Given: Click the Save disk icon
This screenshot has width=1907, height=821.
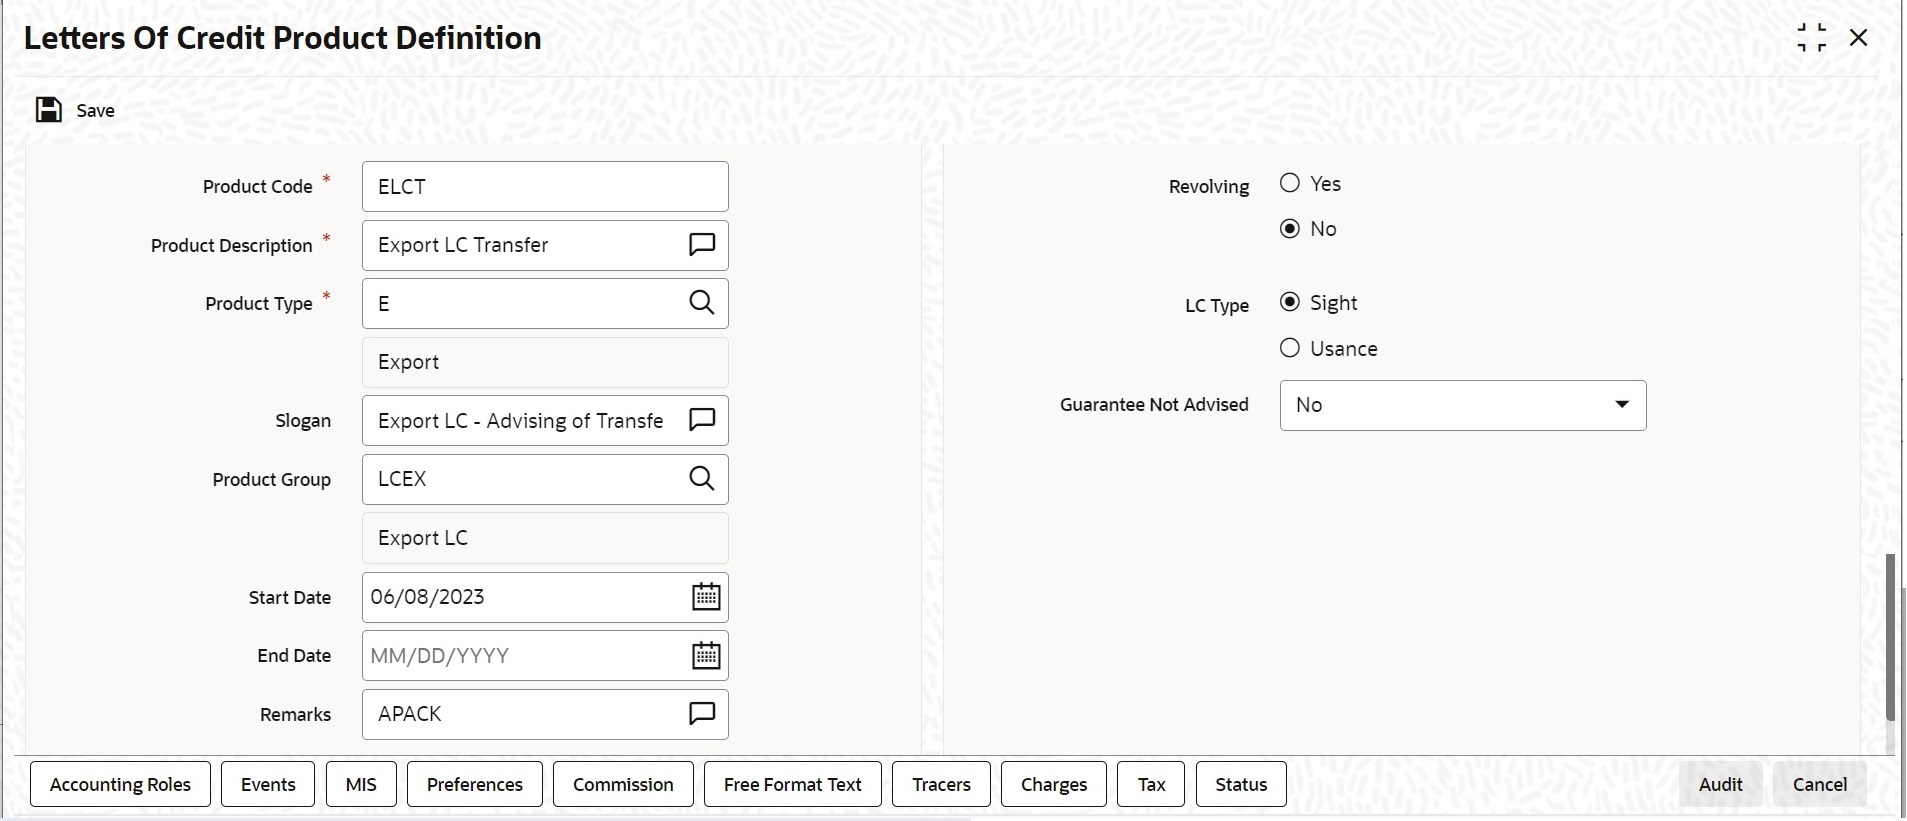Looking at the screenshot, I should coord(49,110).
